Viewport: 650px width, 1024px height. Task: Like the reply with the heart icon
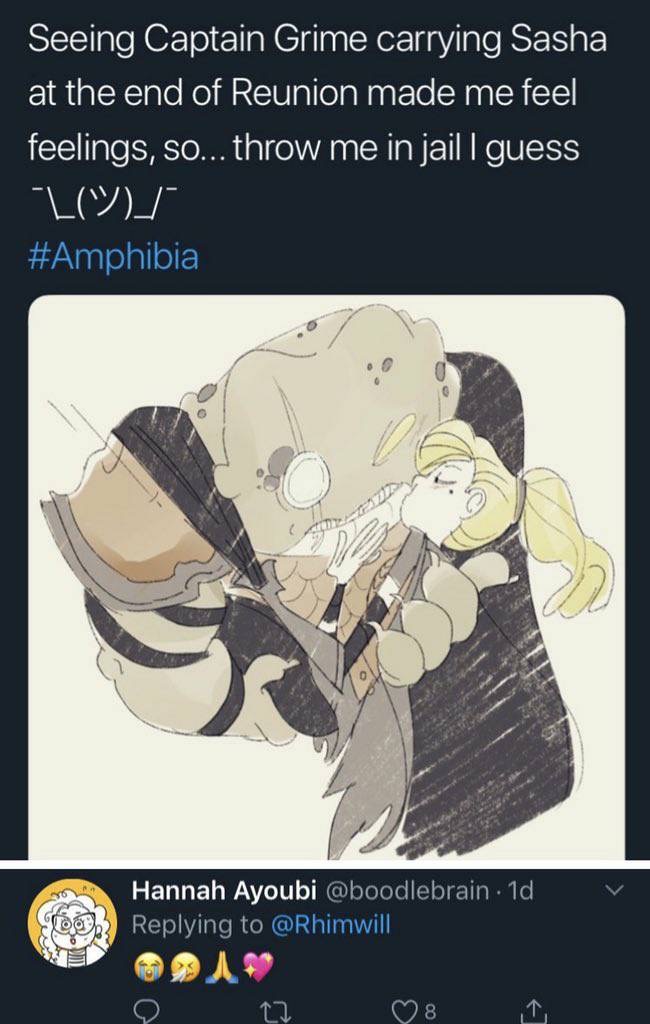click(404, 1012)
